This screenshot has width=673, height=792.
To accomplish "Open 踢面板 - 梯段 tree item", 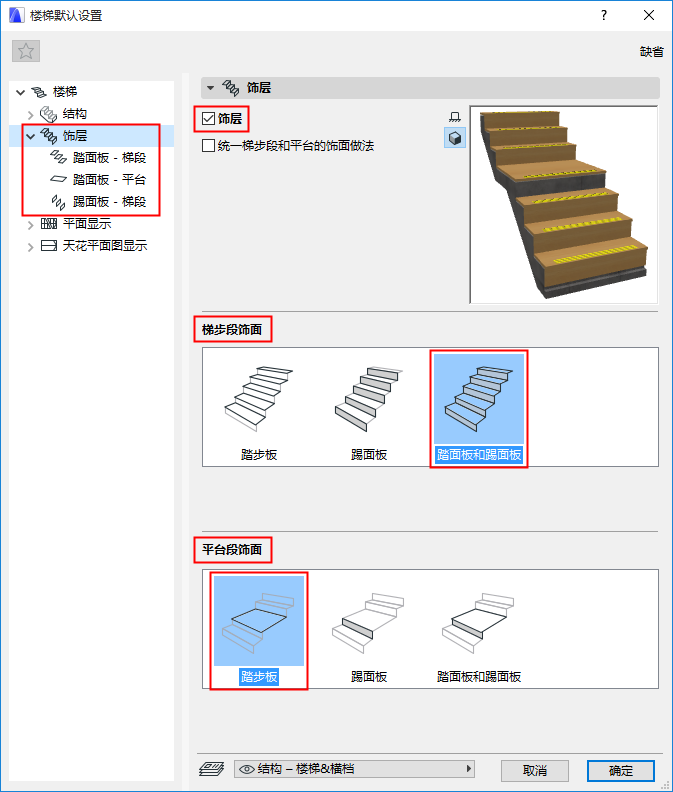I will click(109, 202).
